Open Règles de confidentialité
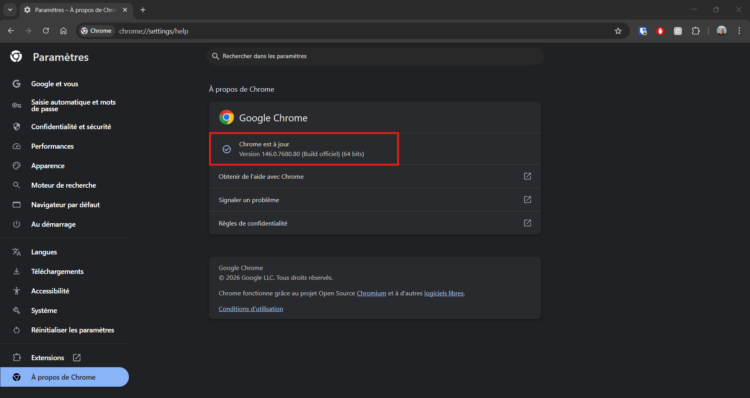The width and height of the screenshot is (750, 398). point(375,223)
